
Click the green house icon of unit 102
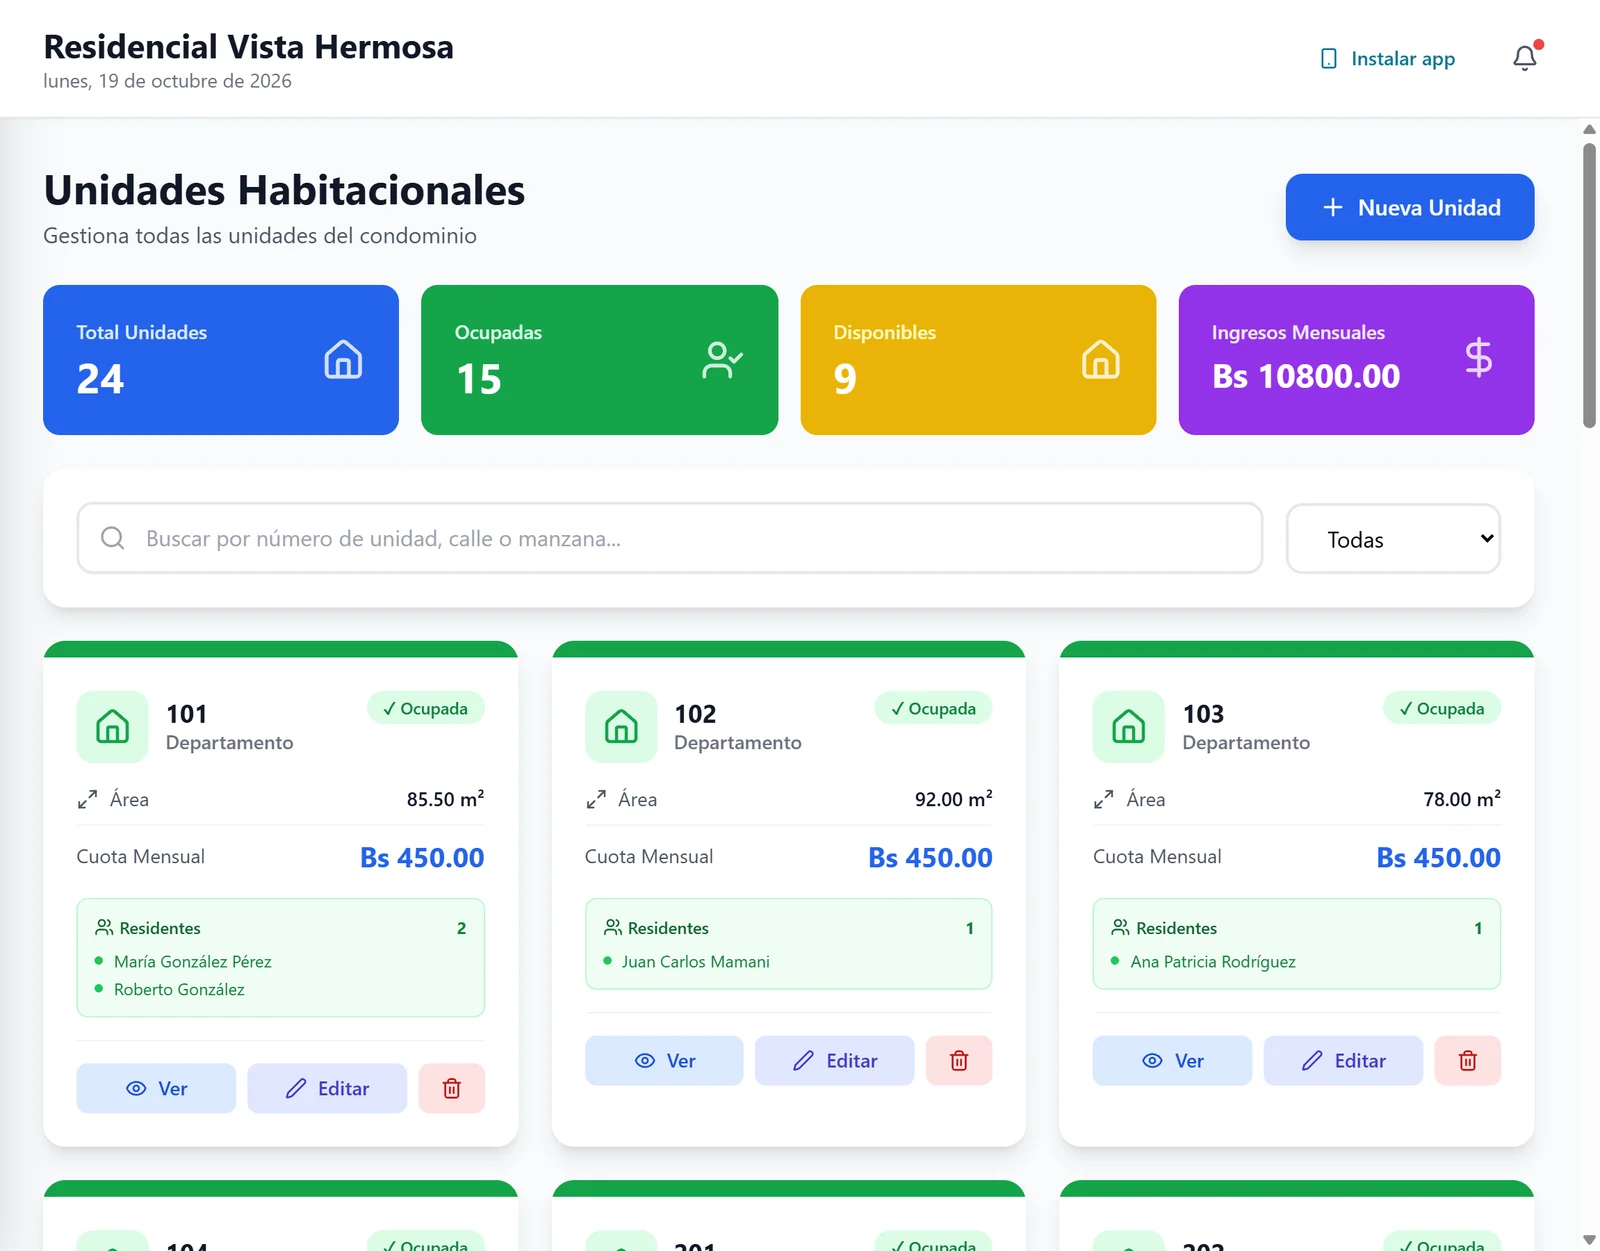(x=621, y=726)
